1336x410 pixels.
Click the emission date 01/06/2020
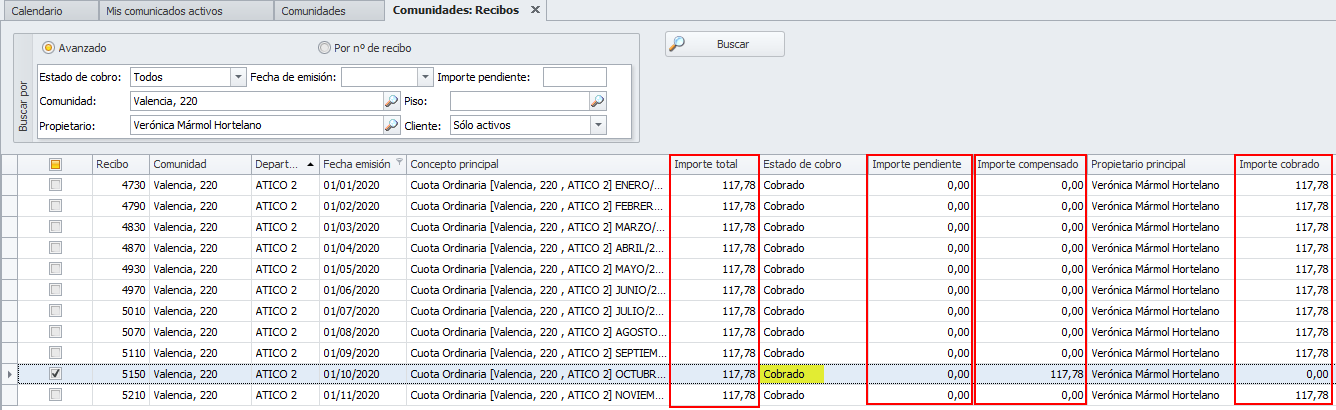click(x=351, y=290)
